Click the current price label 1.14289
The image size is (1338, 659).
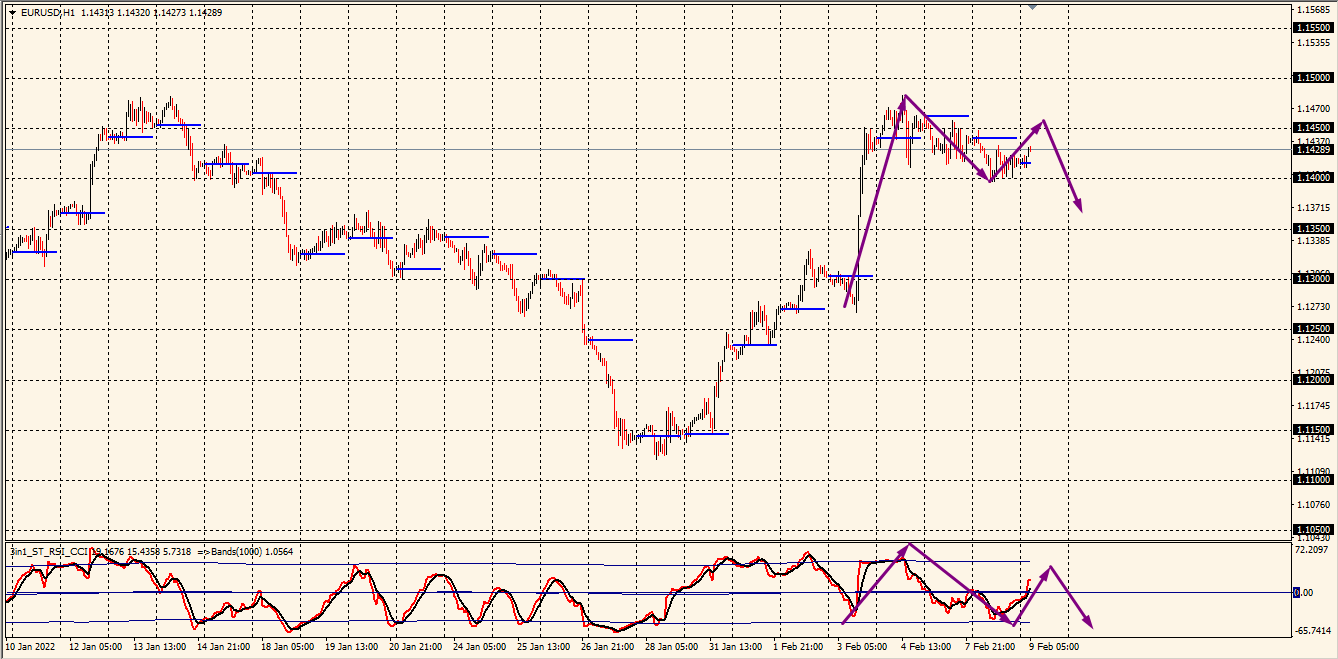point(1312,149)
